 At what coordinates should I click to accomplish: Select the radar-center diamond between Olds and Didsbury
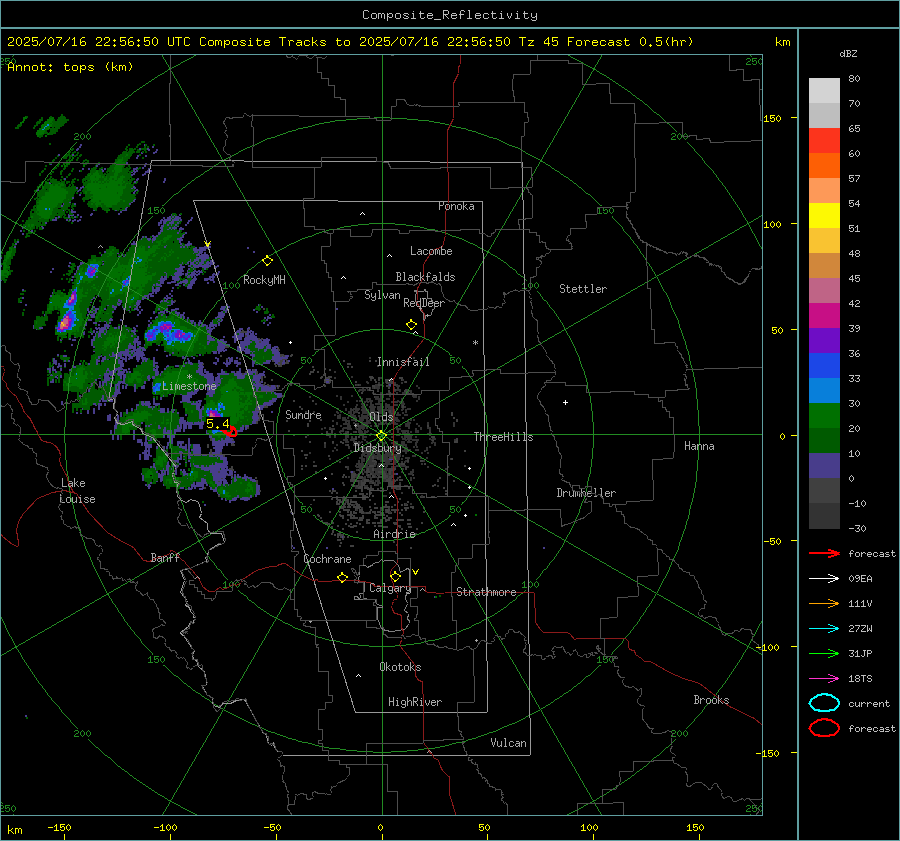[x=381, y=436]
